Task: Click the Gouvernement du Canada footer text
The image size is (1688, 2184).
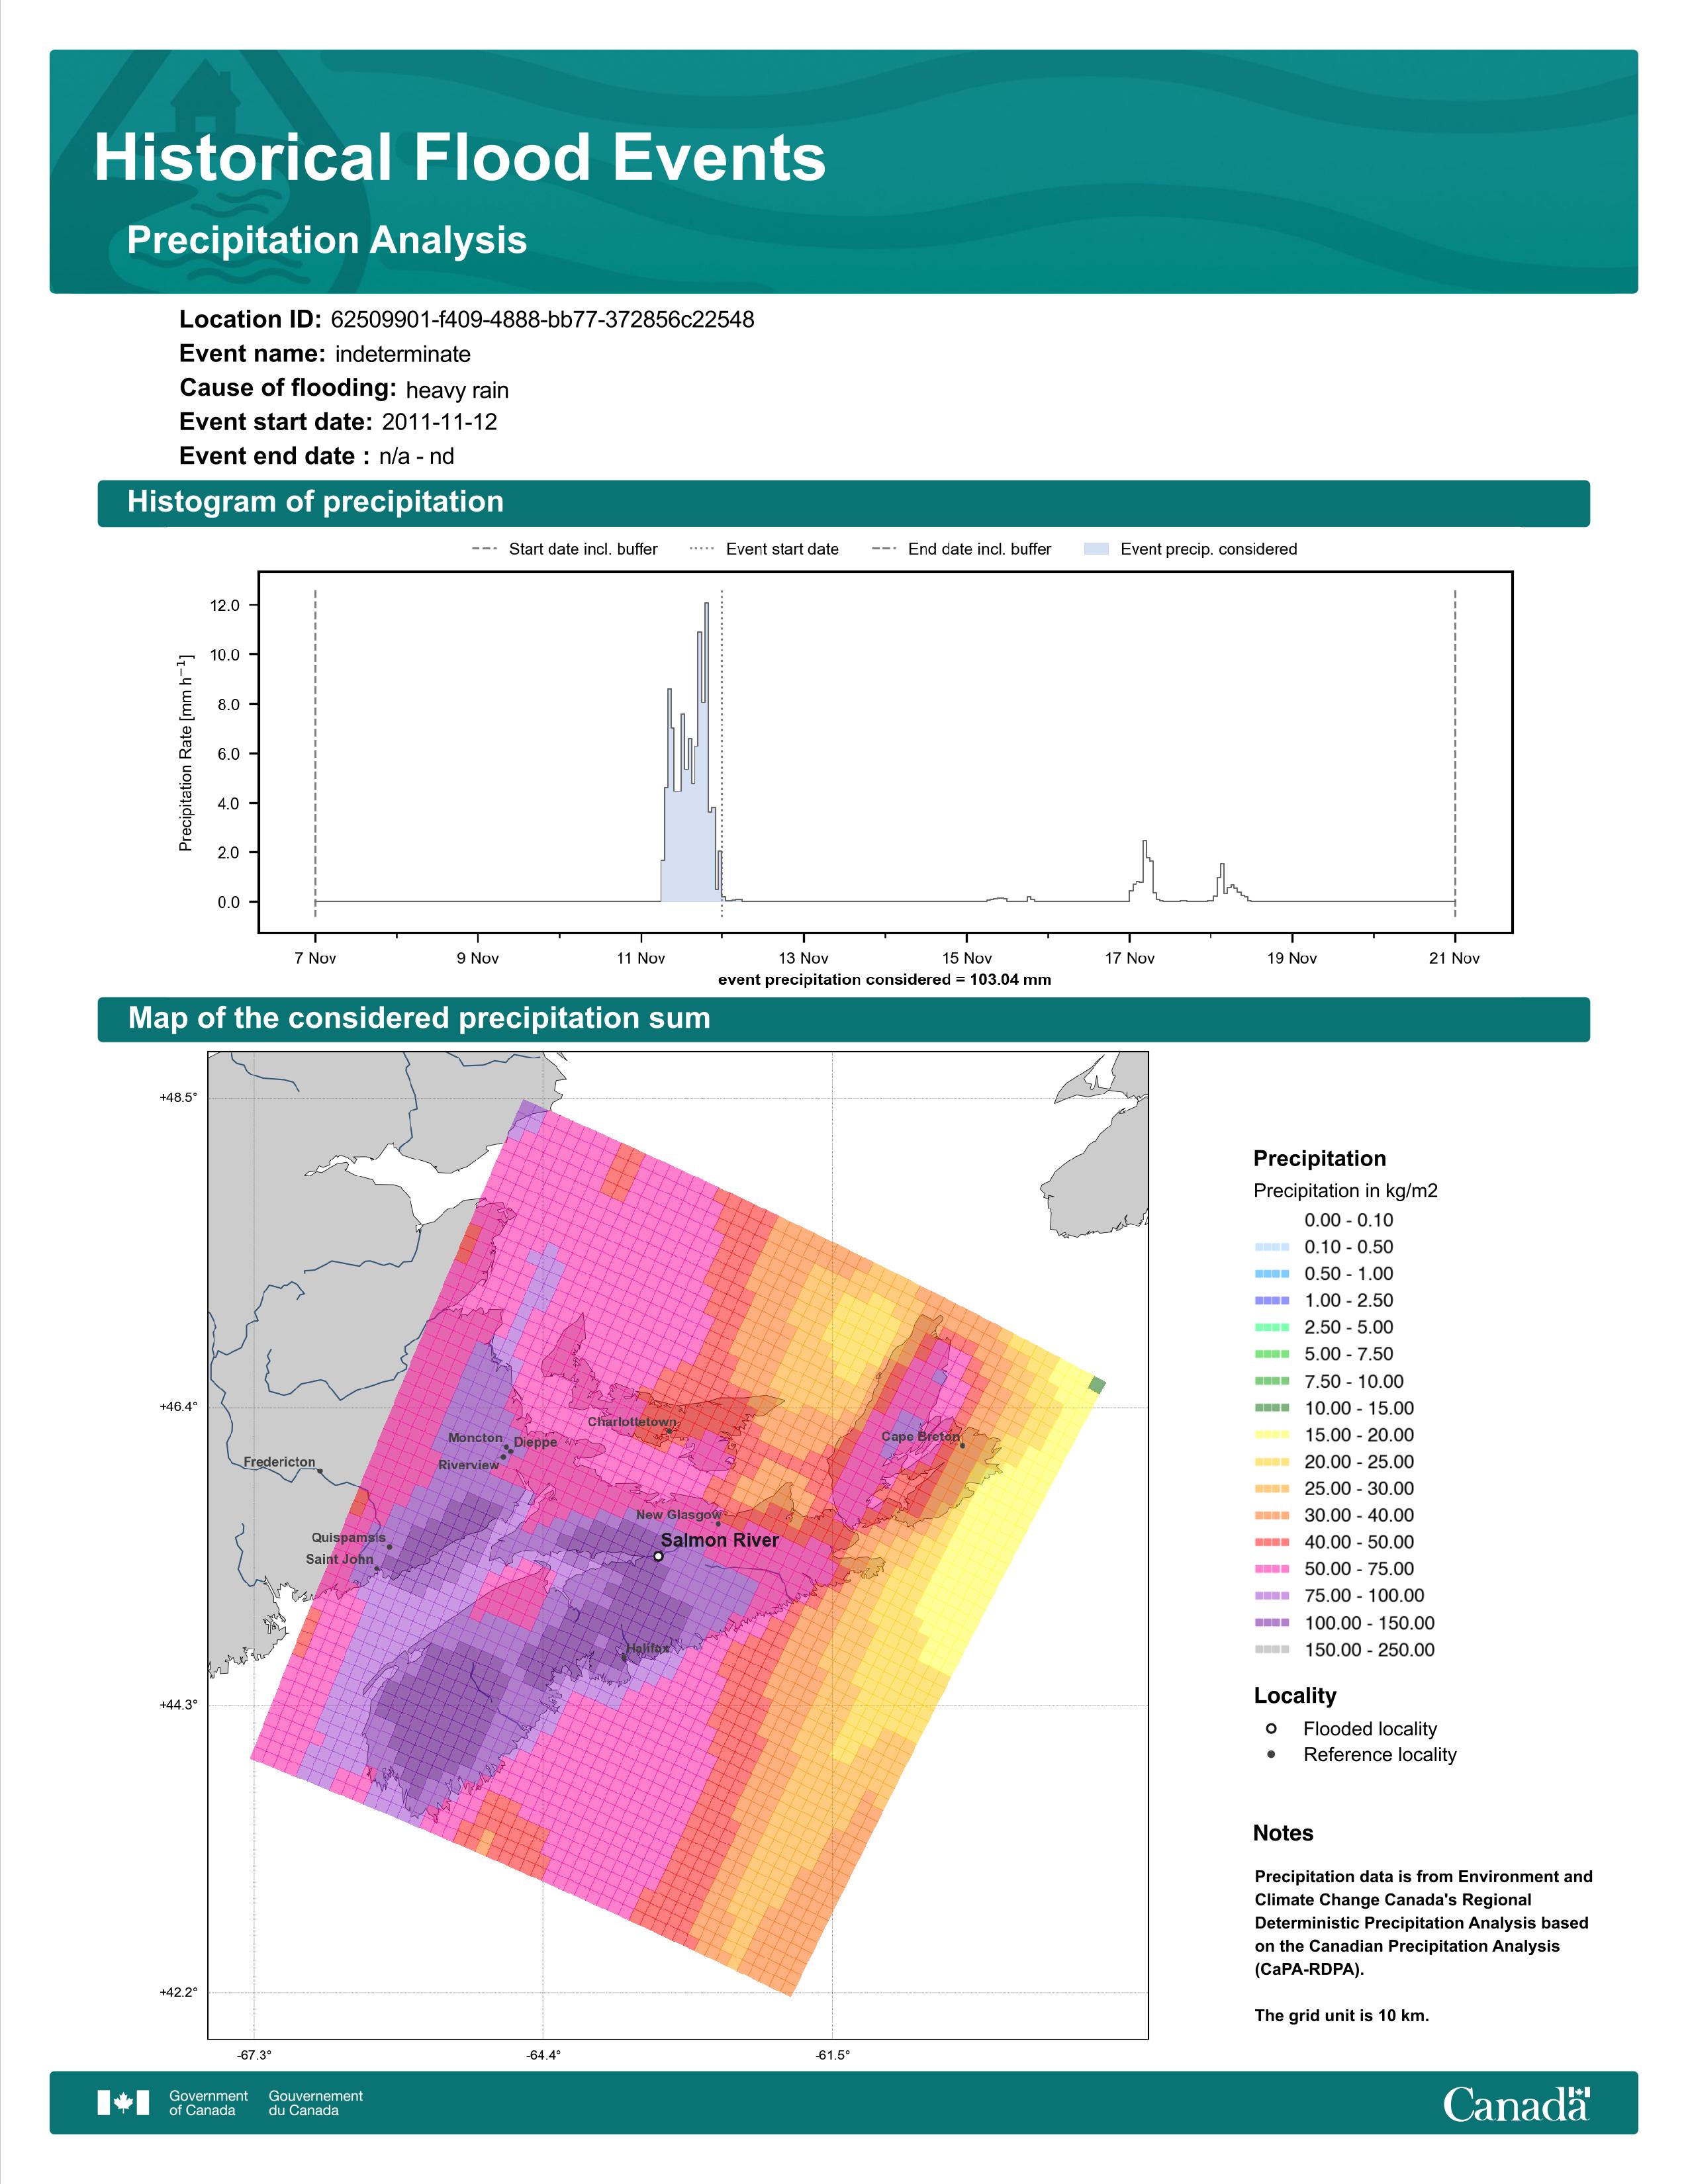Action: [316, 2103]
